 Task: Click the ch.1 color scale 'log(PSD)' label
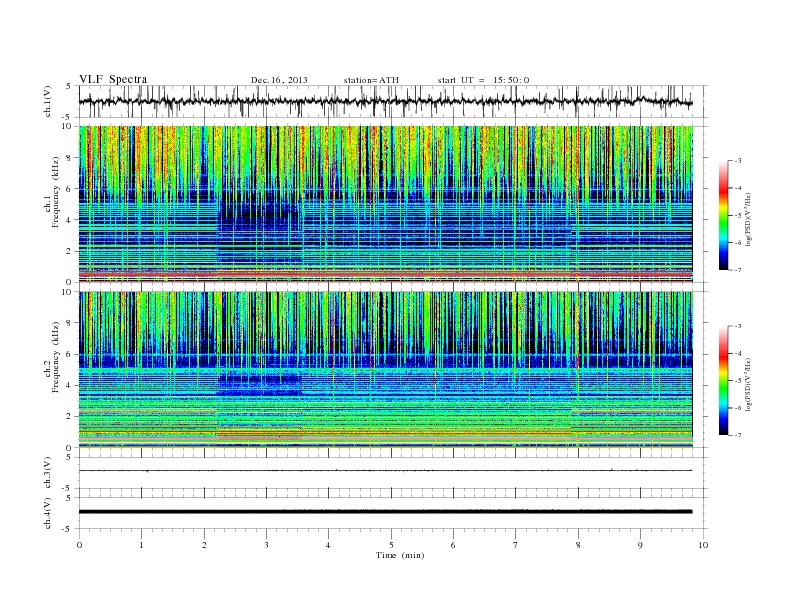(750, 219)
